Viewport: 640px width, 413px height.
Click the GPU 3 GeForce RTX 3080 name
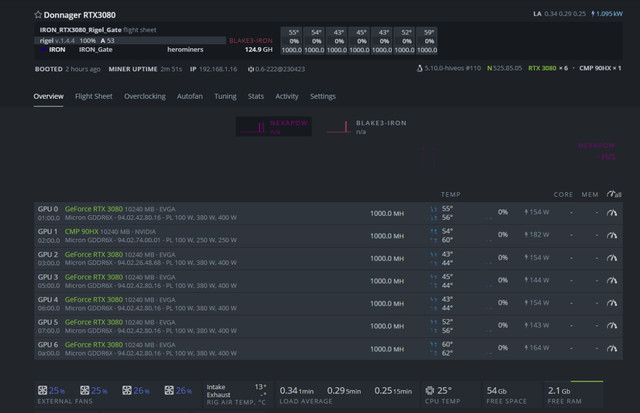(93, 277)
